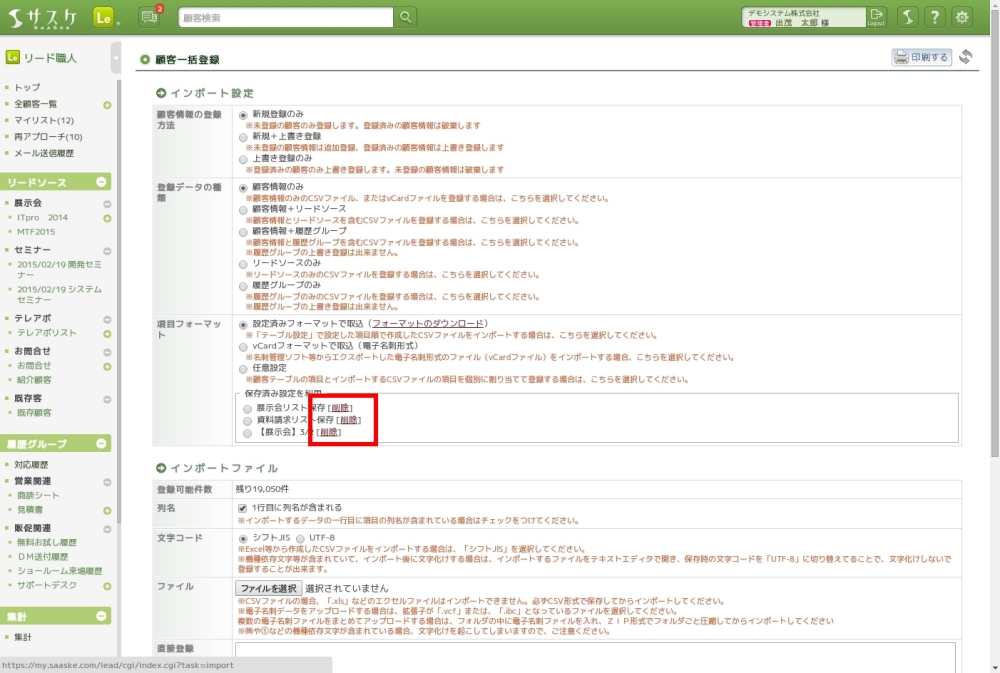Select the 任意設定 format radio button
The image size is (1000, 673).
(243, 368)
